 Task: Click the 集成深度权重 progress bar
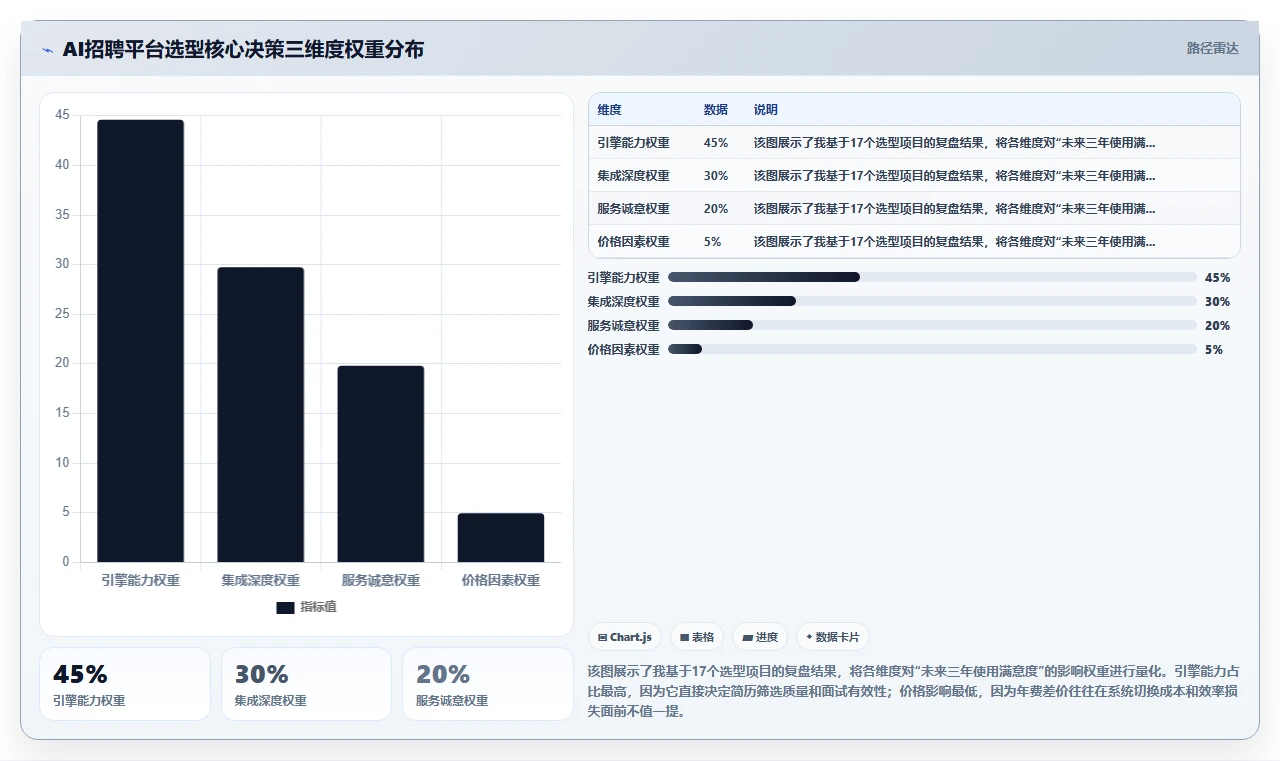[932, 301]
